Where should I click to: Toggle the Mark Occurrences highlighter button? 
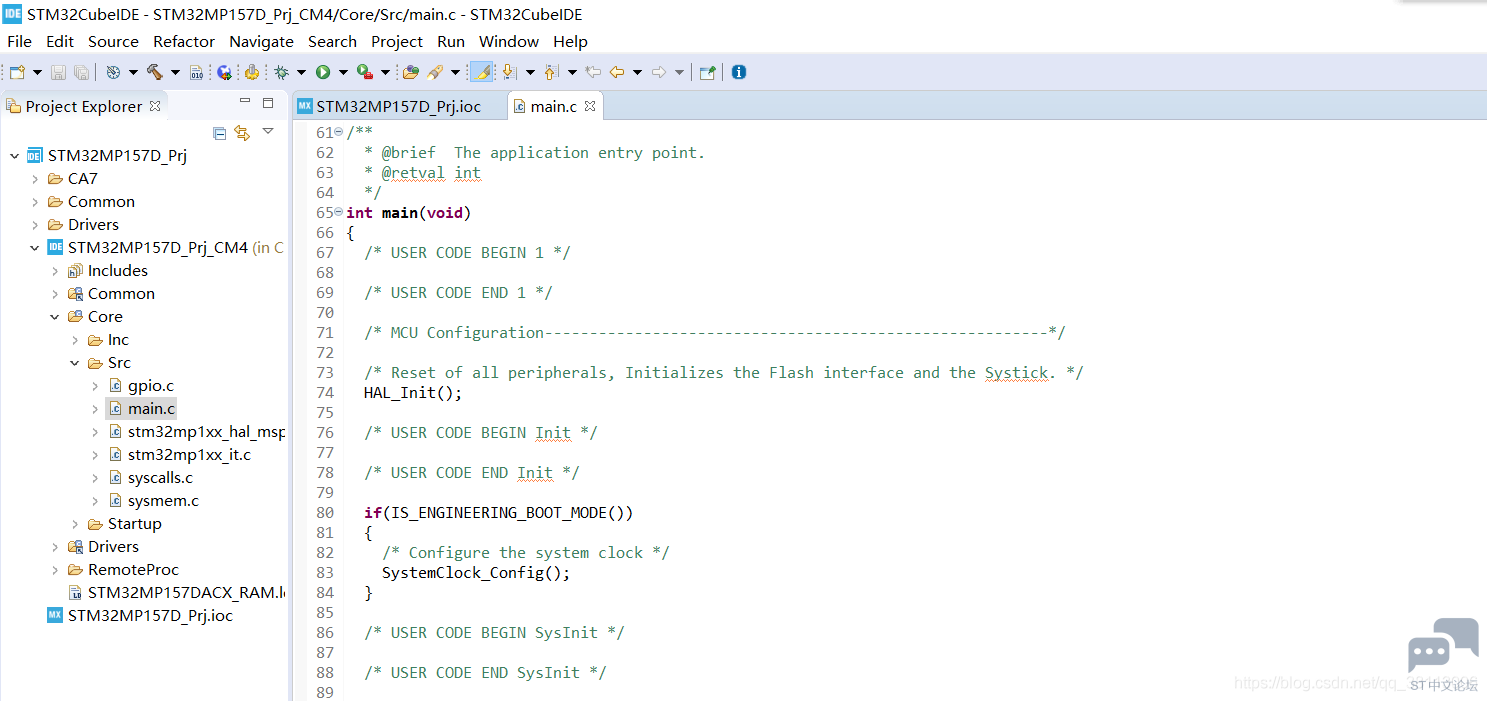tap(481, 72)
